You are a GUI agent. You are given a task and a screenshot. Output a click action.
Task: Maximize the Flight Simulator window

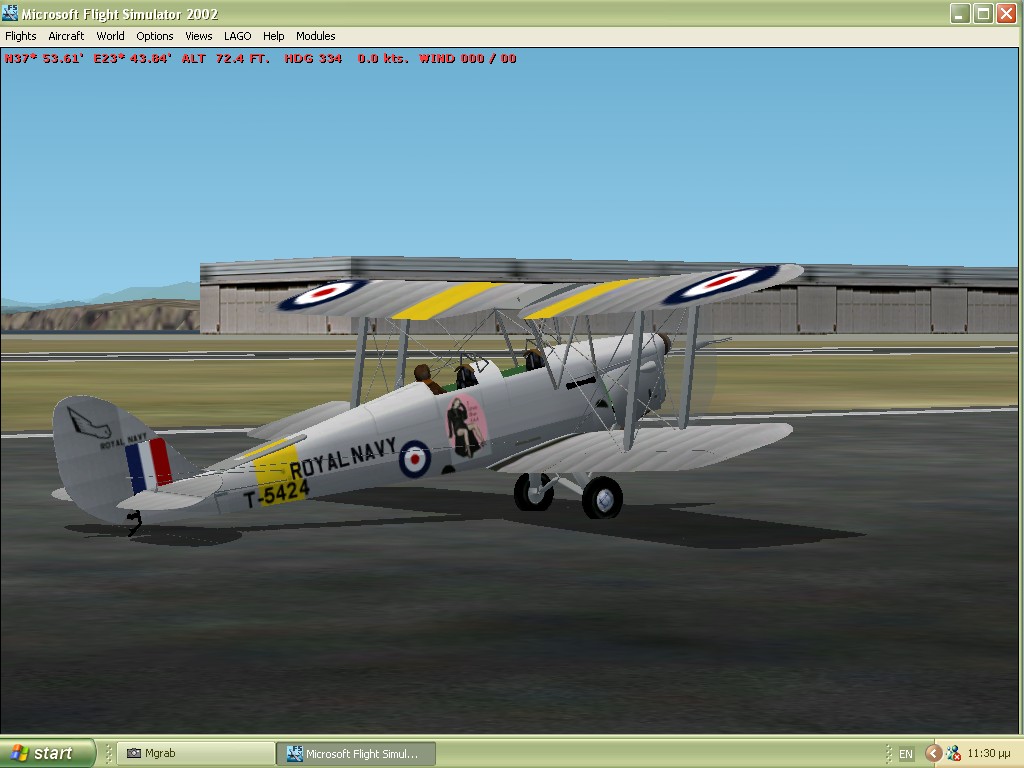click(983, 14)
